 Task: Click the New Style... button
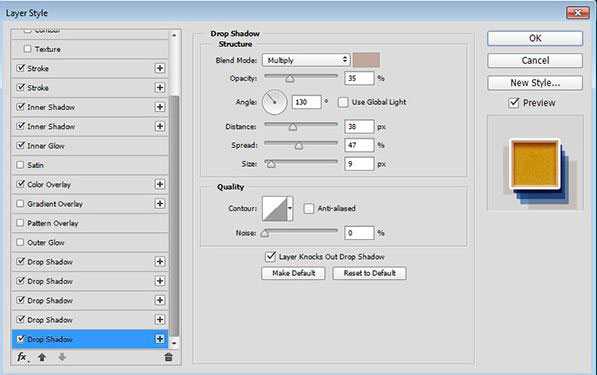(535, 83)
